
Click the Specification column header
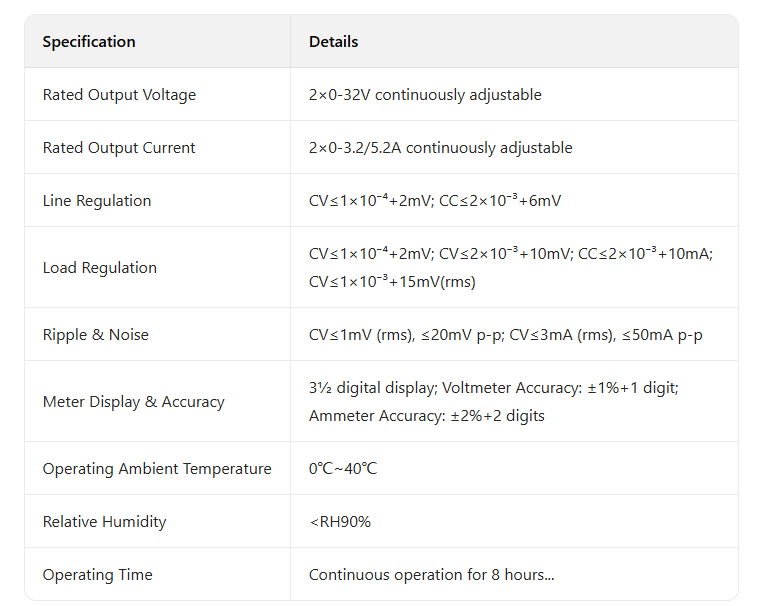click(x=89, y=42)
